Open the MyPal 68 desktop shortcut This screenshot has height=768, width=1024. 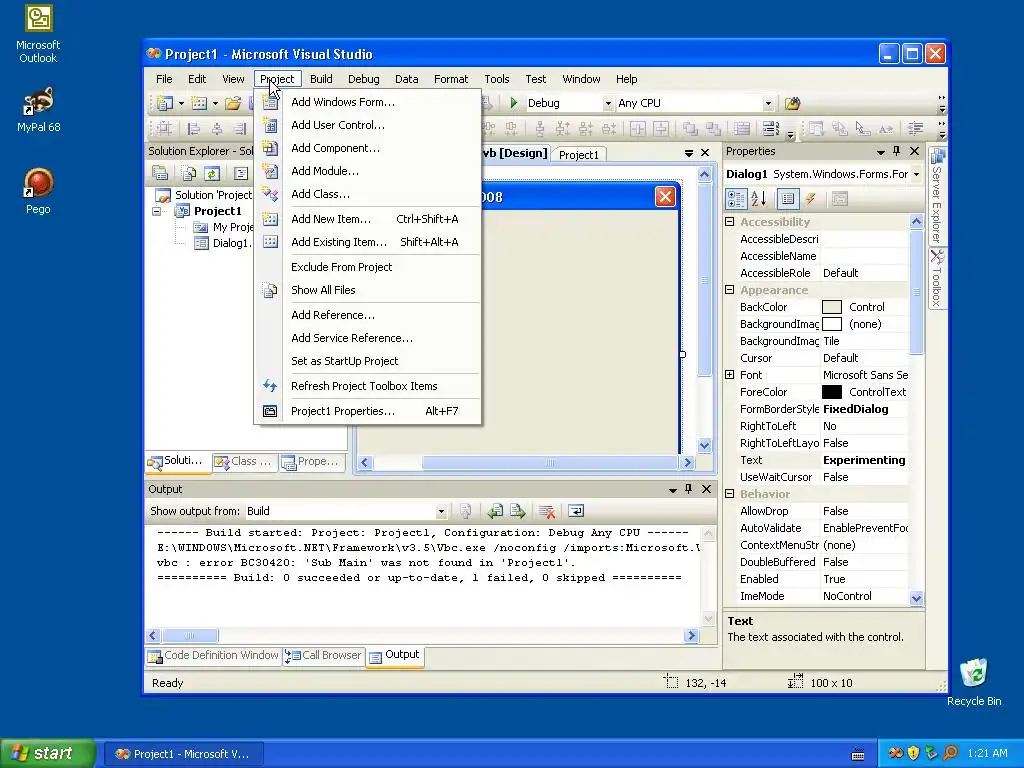[38, 110]
